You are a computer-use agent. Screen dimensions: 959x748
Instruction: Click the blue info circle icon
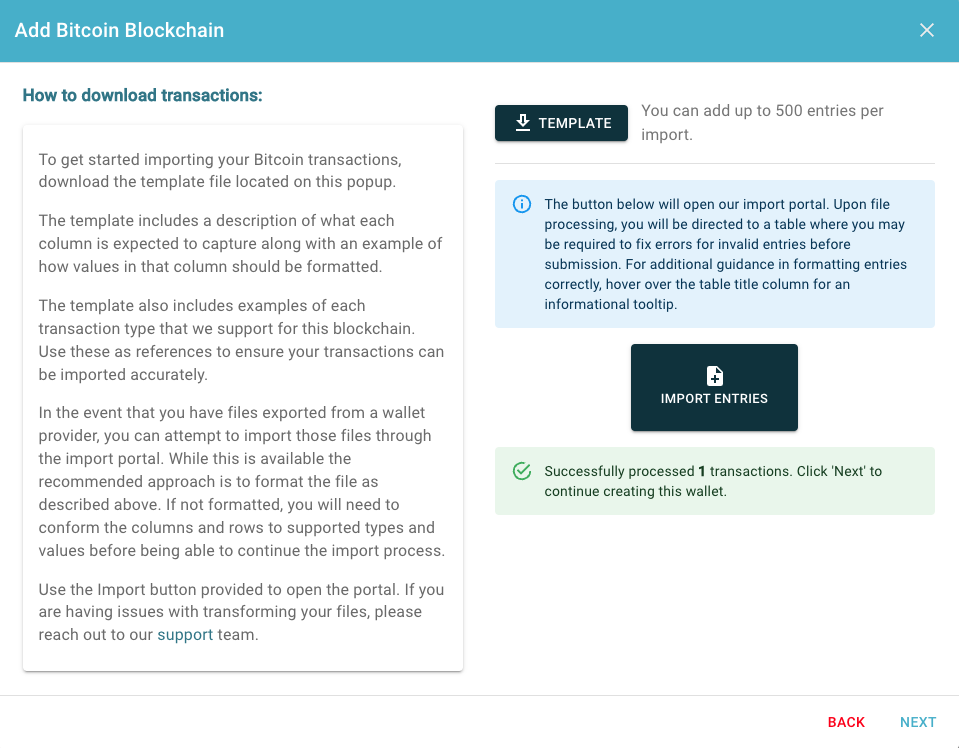click(x=522, y=204)
